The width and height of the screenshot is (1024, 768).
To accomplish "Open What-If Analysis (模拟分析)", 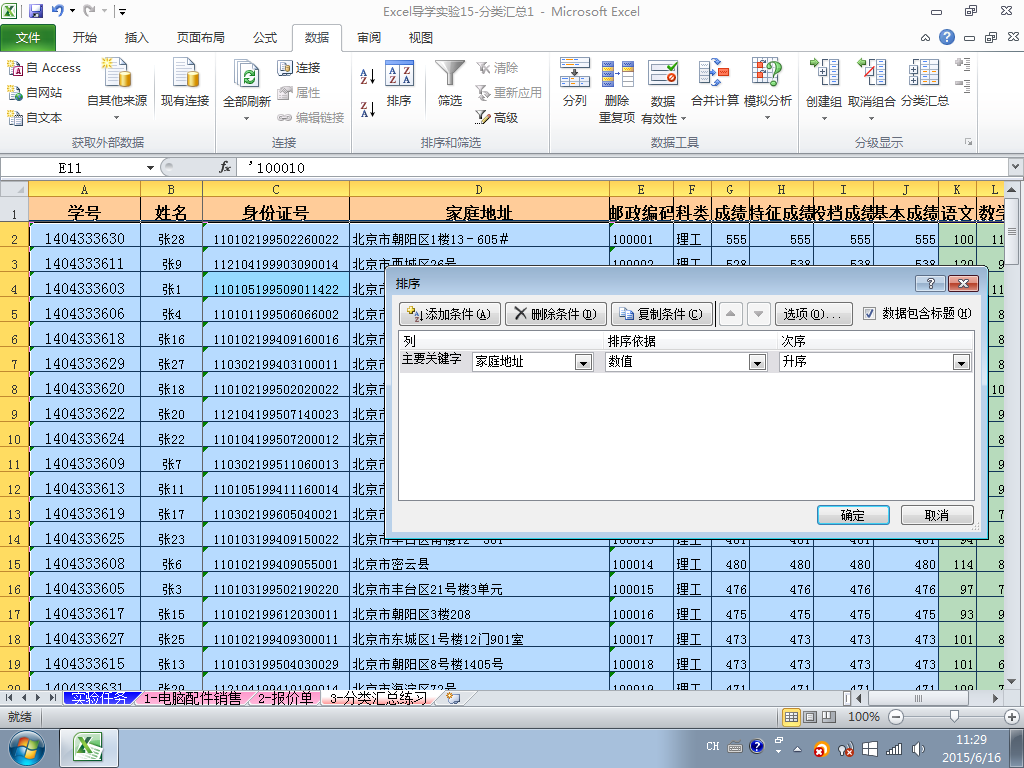I will tap(767, 89).
